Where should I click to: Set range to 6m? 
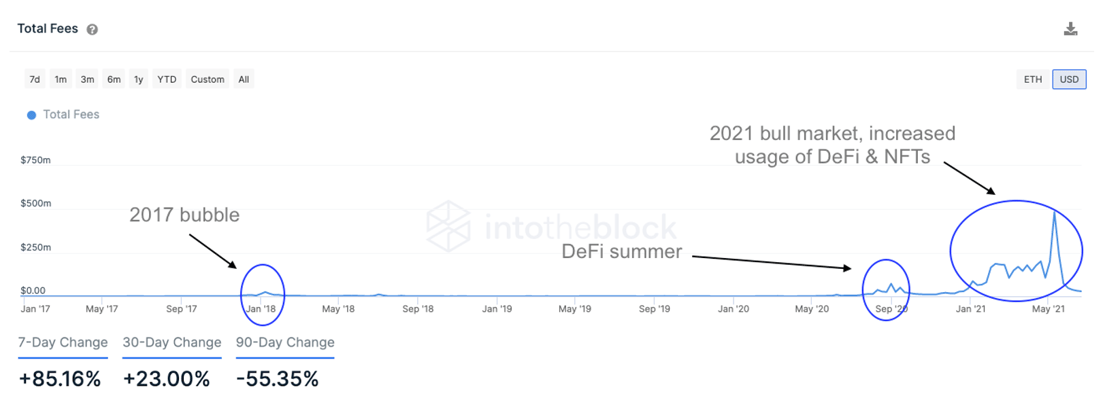[x=114, y=79]
